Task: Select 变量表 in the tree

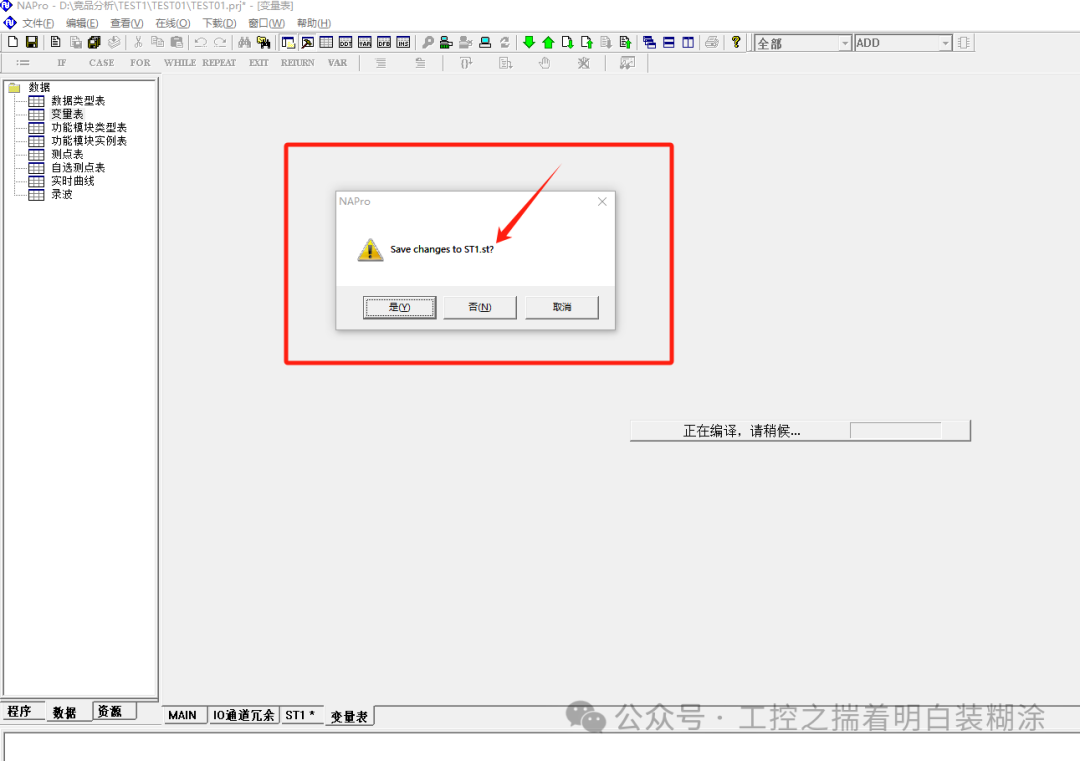Action: [x=67, y=114]
